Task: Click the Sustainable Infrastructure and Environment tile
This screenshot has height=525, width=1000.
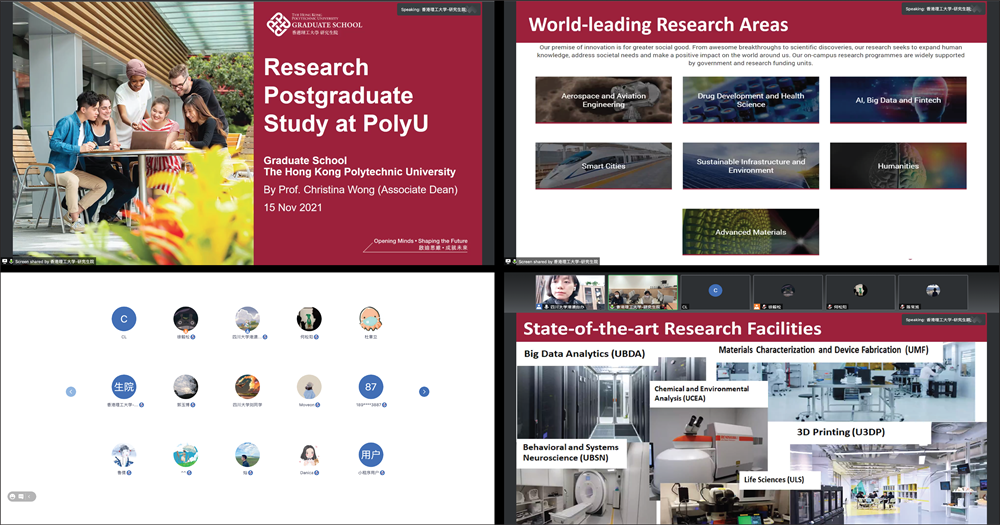Action: pyautogui.click(x=750, y=166)
